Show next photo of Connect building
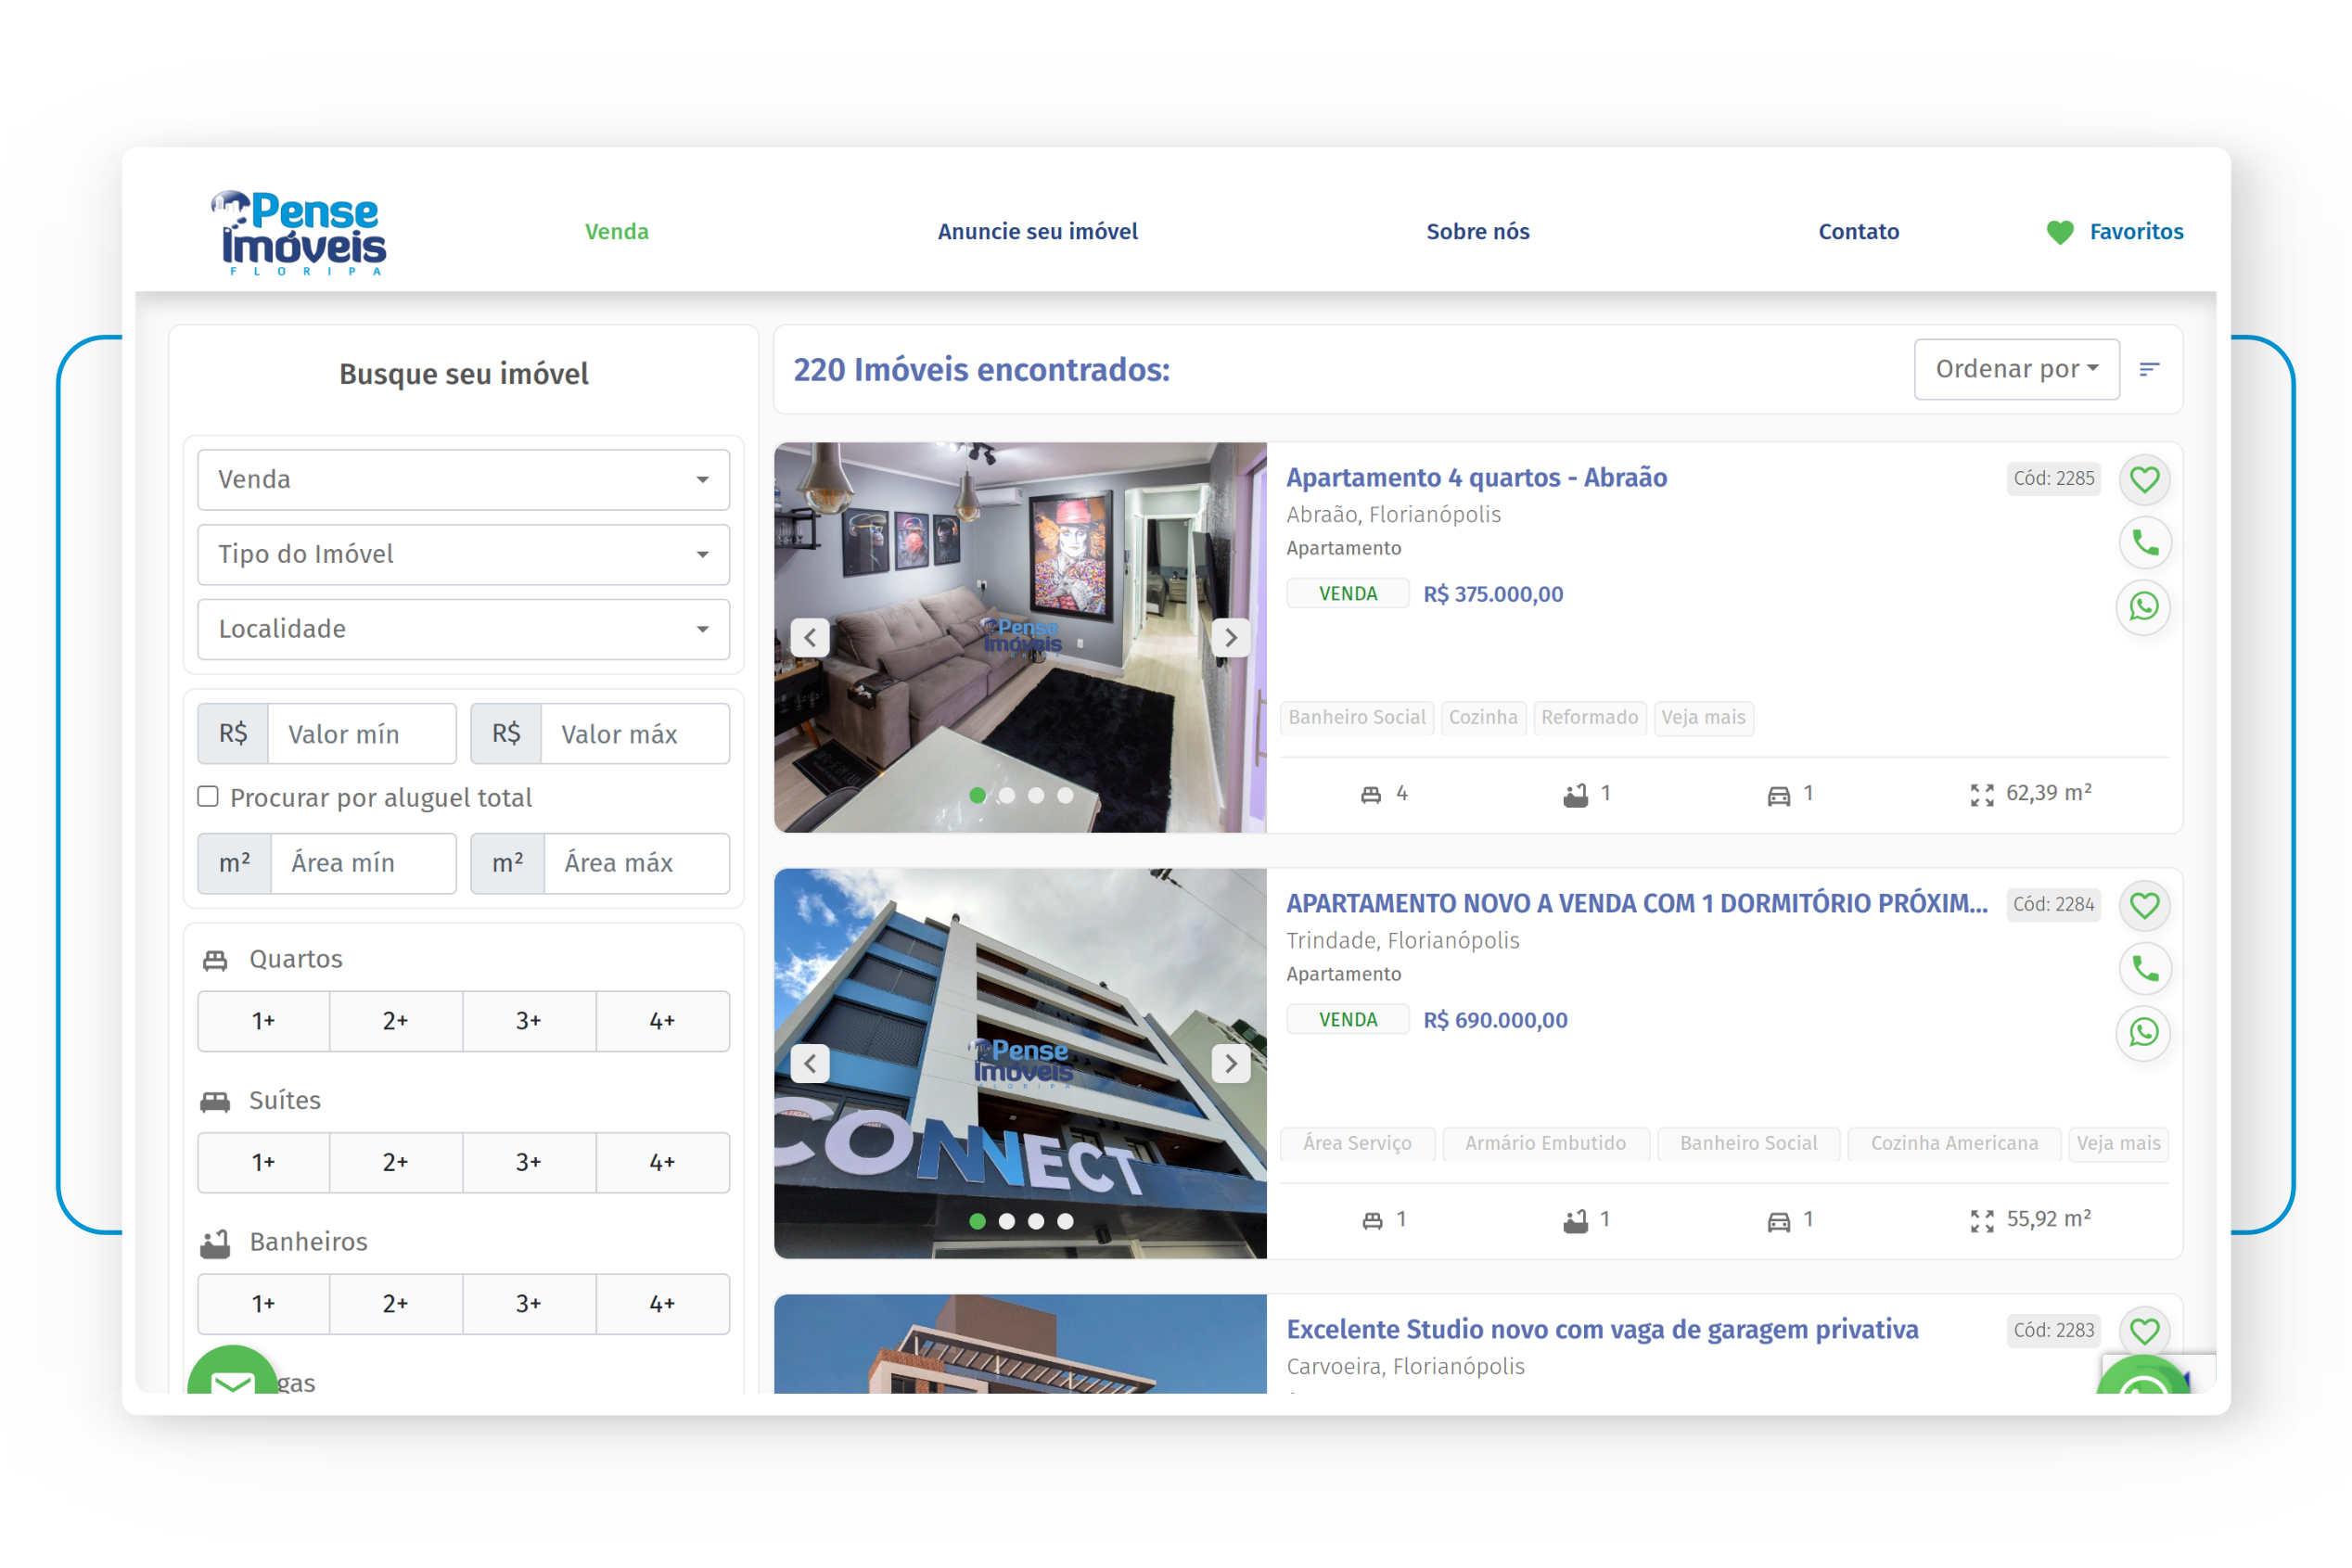 pos(1231,1063)
